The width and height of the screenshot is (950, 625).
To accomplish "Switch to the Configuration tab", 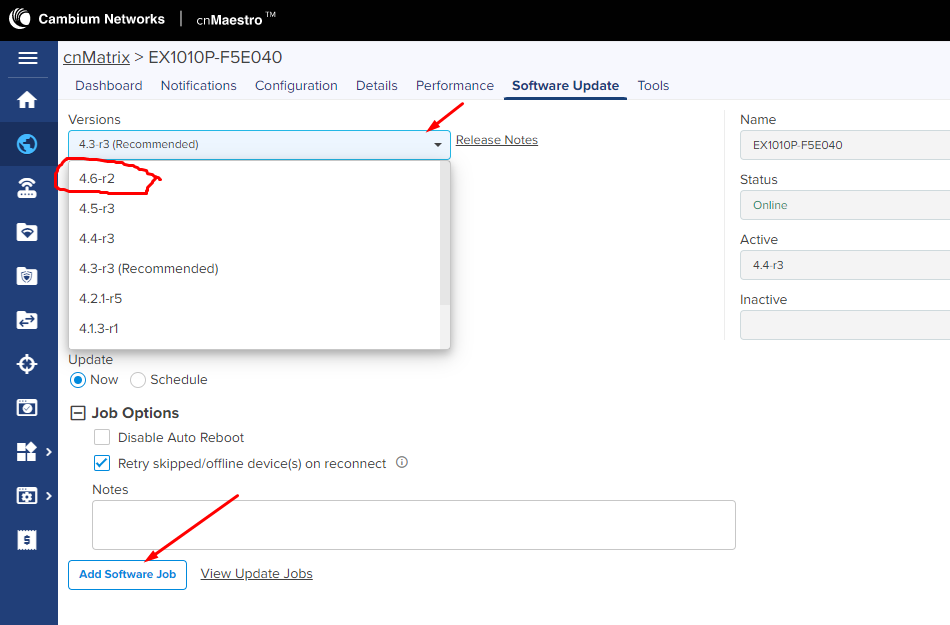I will click(296, 86).
